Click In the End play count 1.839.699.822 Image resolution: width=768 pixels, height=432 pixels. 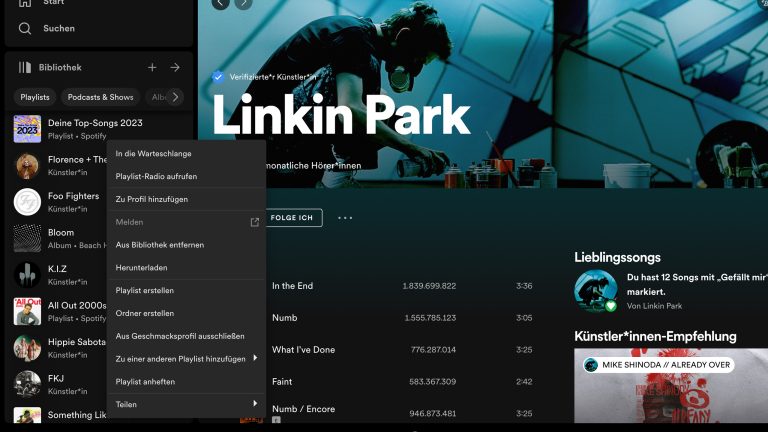(429, 286)
